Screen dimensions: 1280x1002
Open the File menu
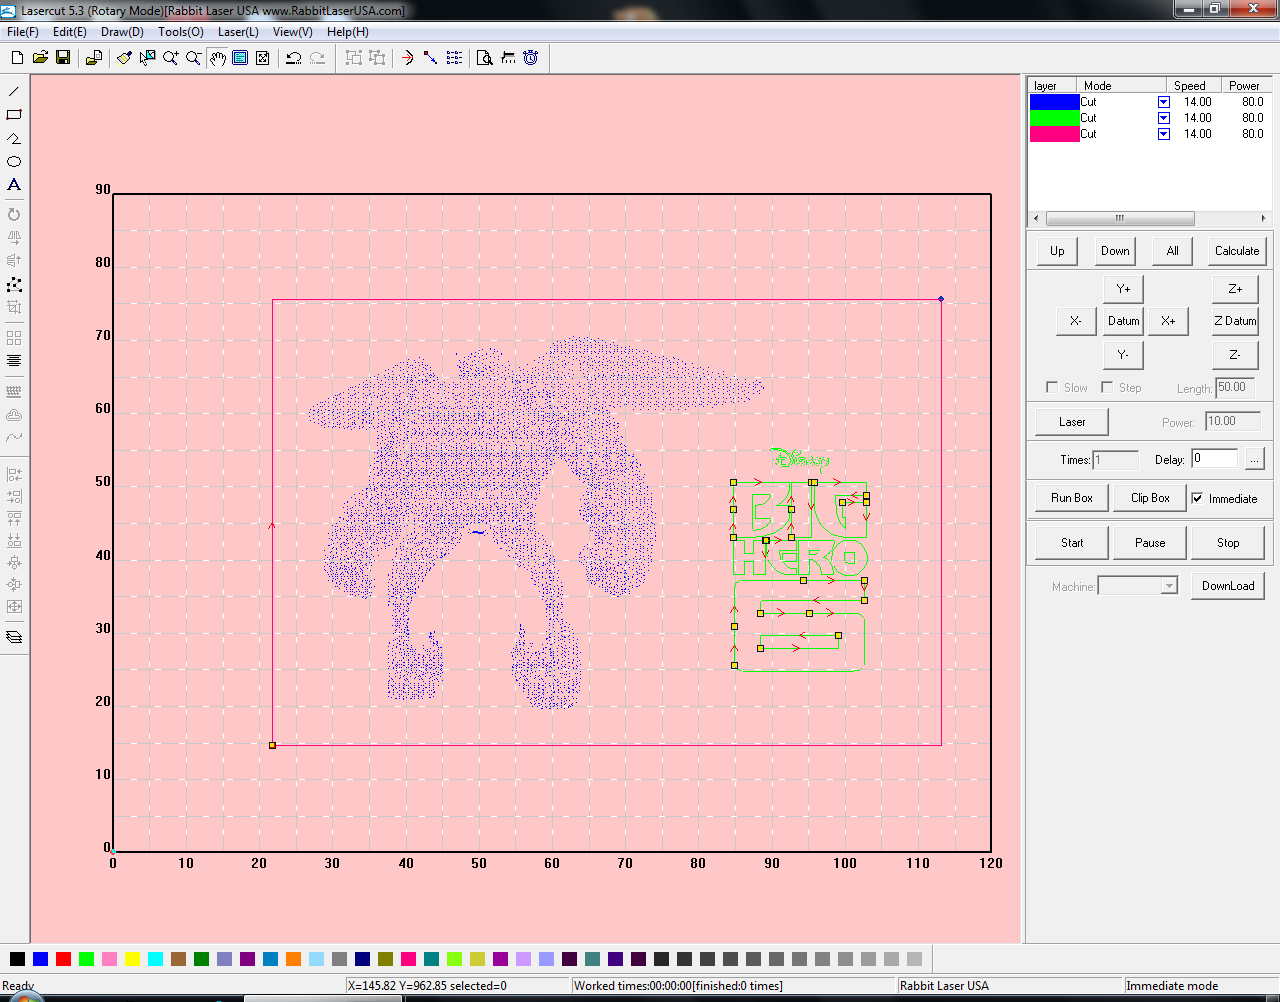point(22,32)
